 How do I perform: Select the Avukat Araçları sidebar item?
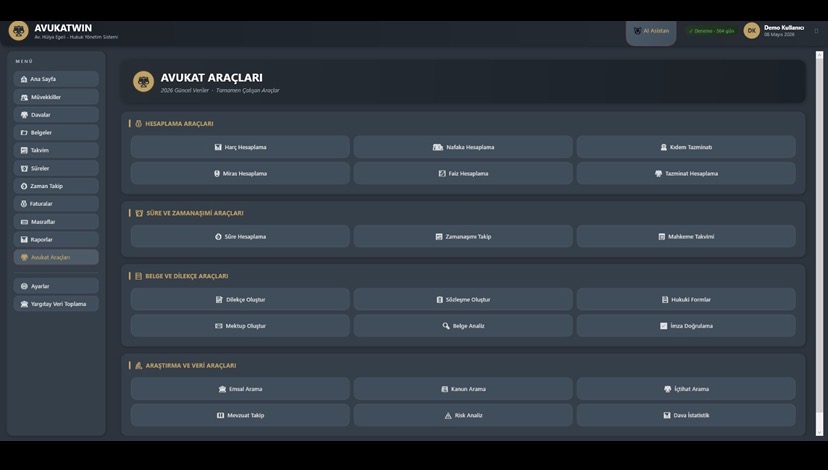click(x=56, y=257)
